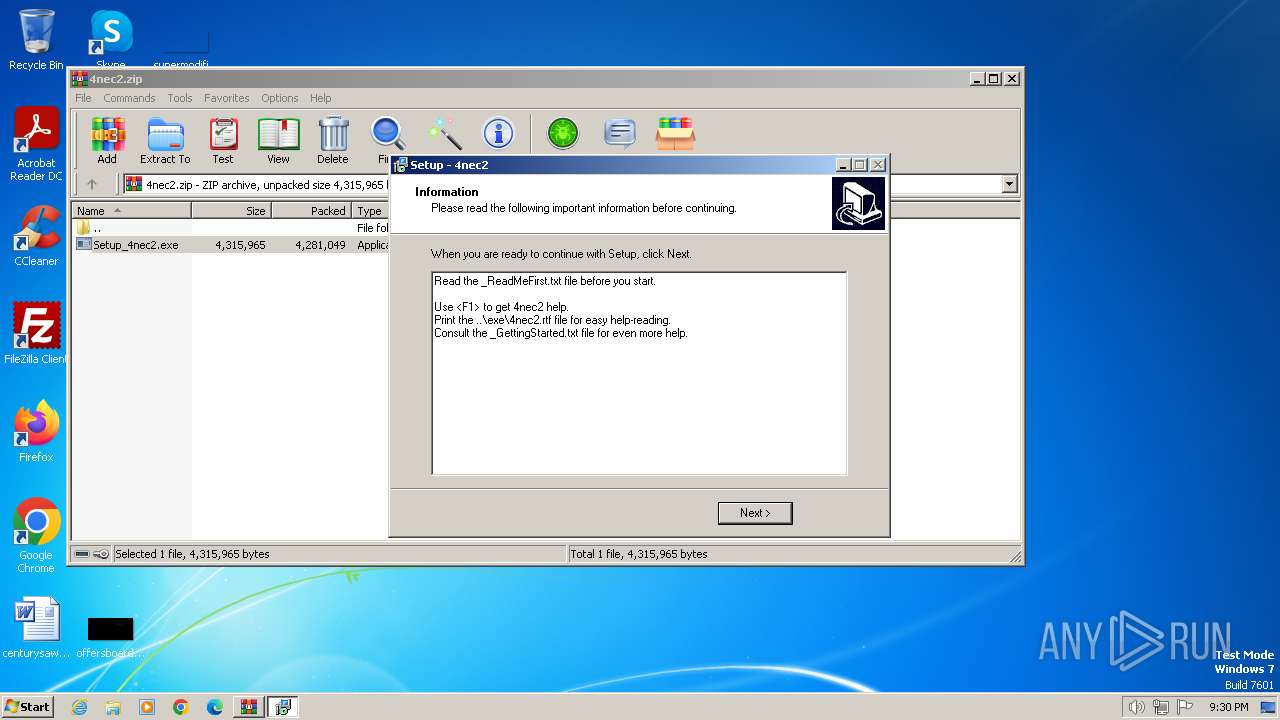Click the View file icon in WinRAR
The height and width of the screenshot is (720, 1280).
[278, 140]
